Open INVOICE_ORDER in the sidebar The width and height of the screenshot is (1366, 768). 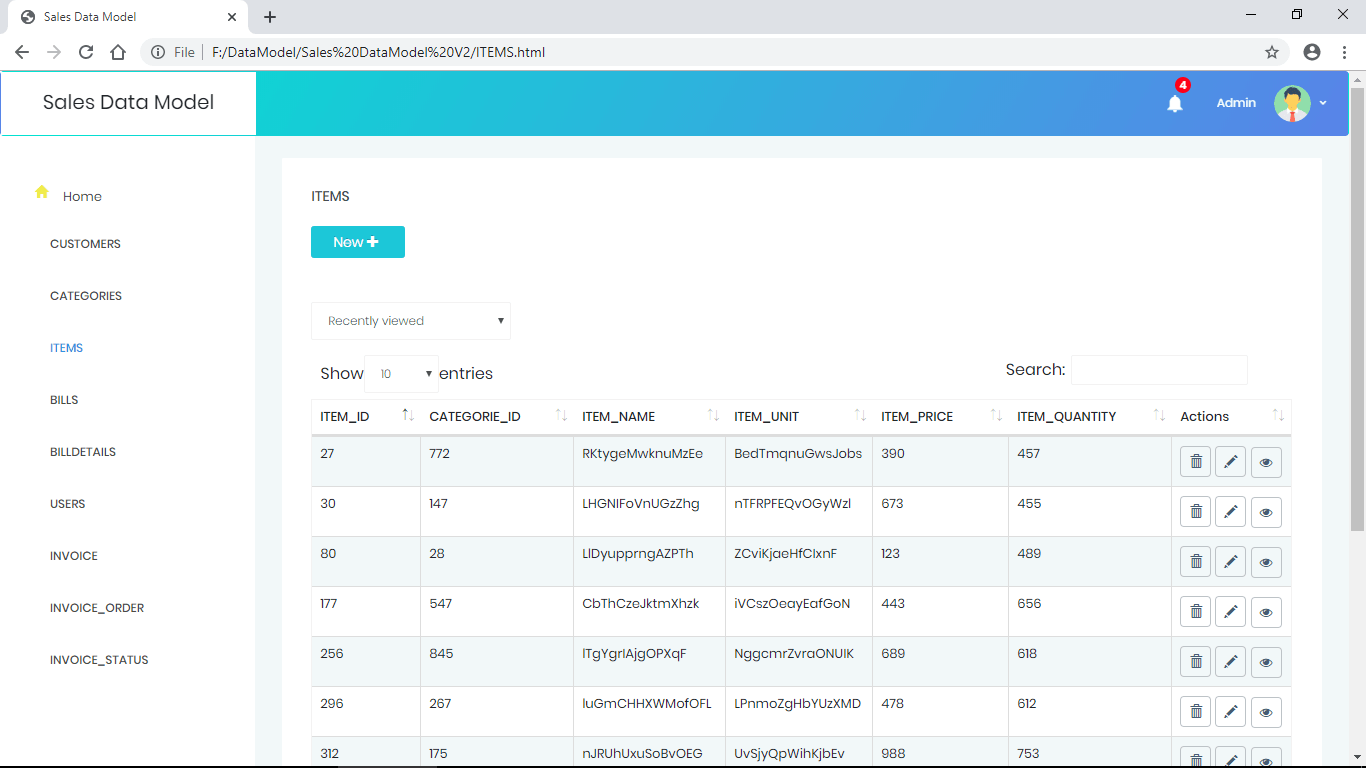click(x=97, y=608)
